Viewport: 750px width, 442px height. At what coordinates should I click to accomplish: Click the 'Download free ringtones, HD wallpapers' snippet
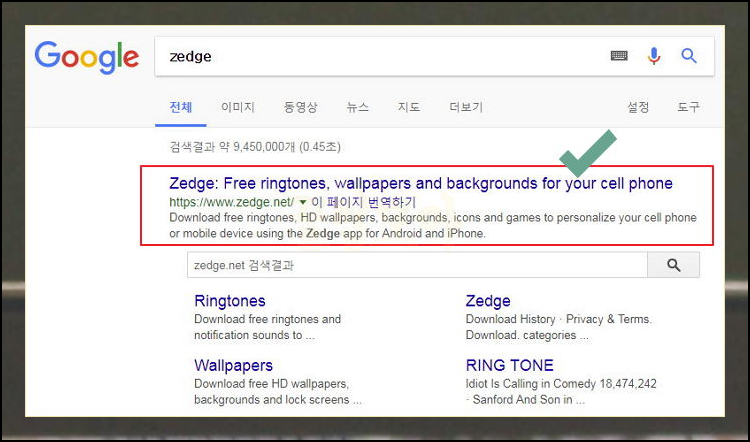[x=433, y=226]
